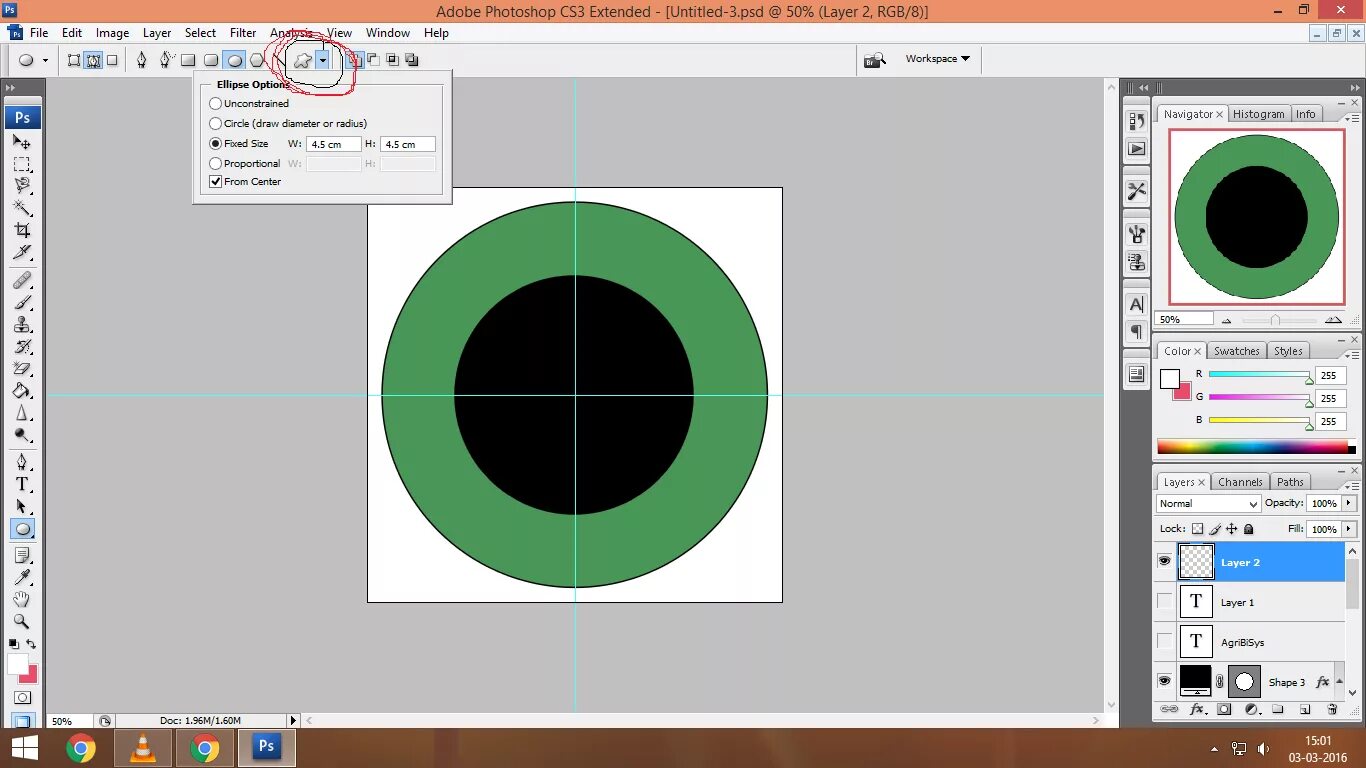
Task: Select the Hand tool
Action: (22, 599)
